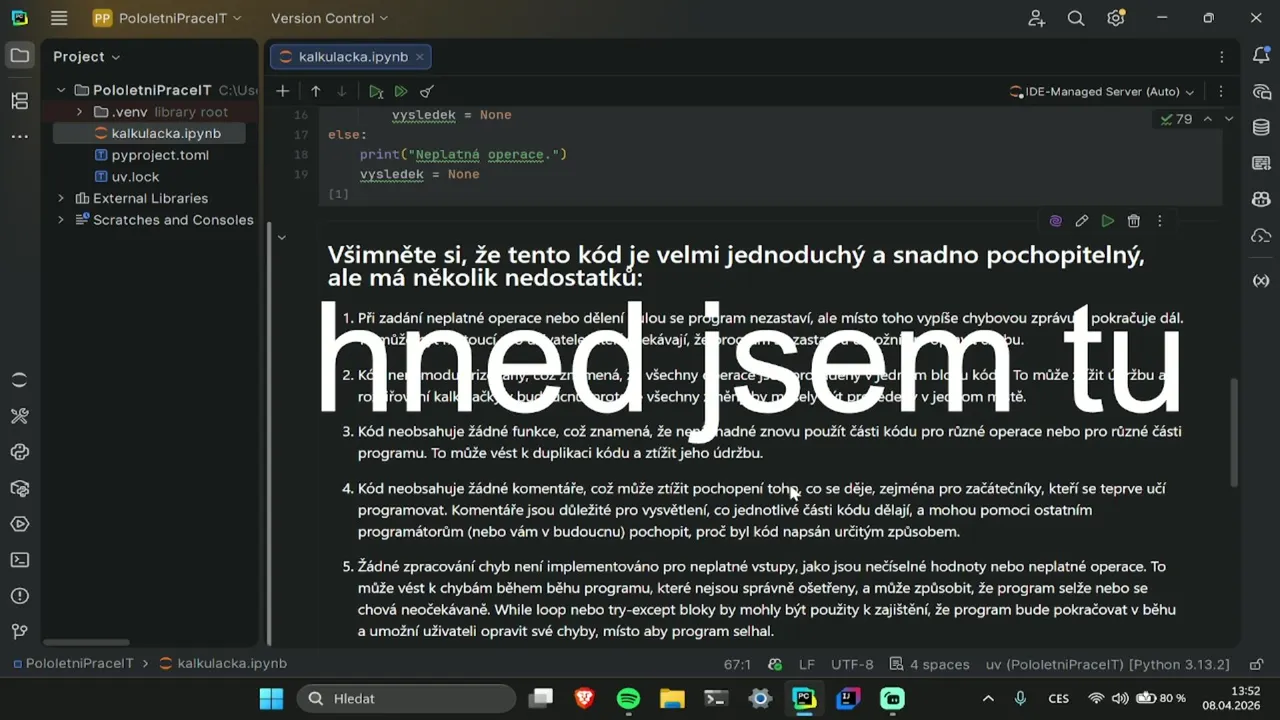Move the cell up with the arrow
1280x720 pixels.
[x=316, y=91]
